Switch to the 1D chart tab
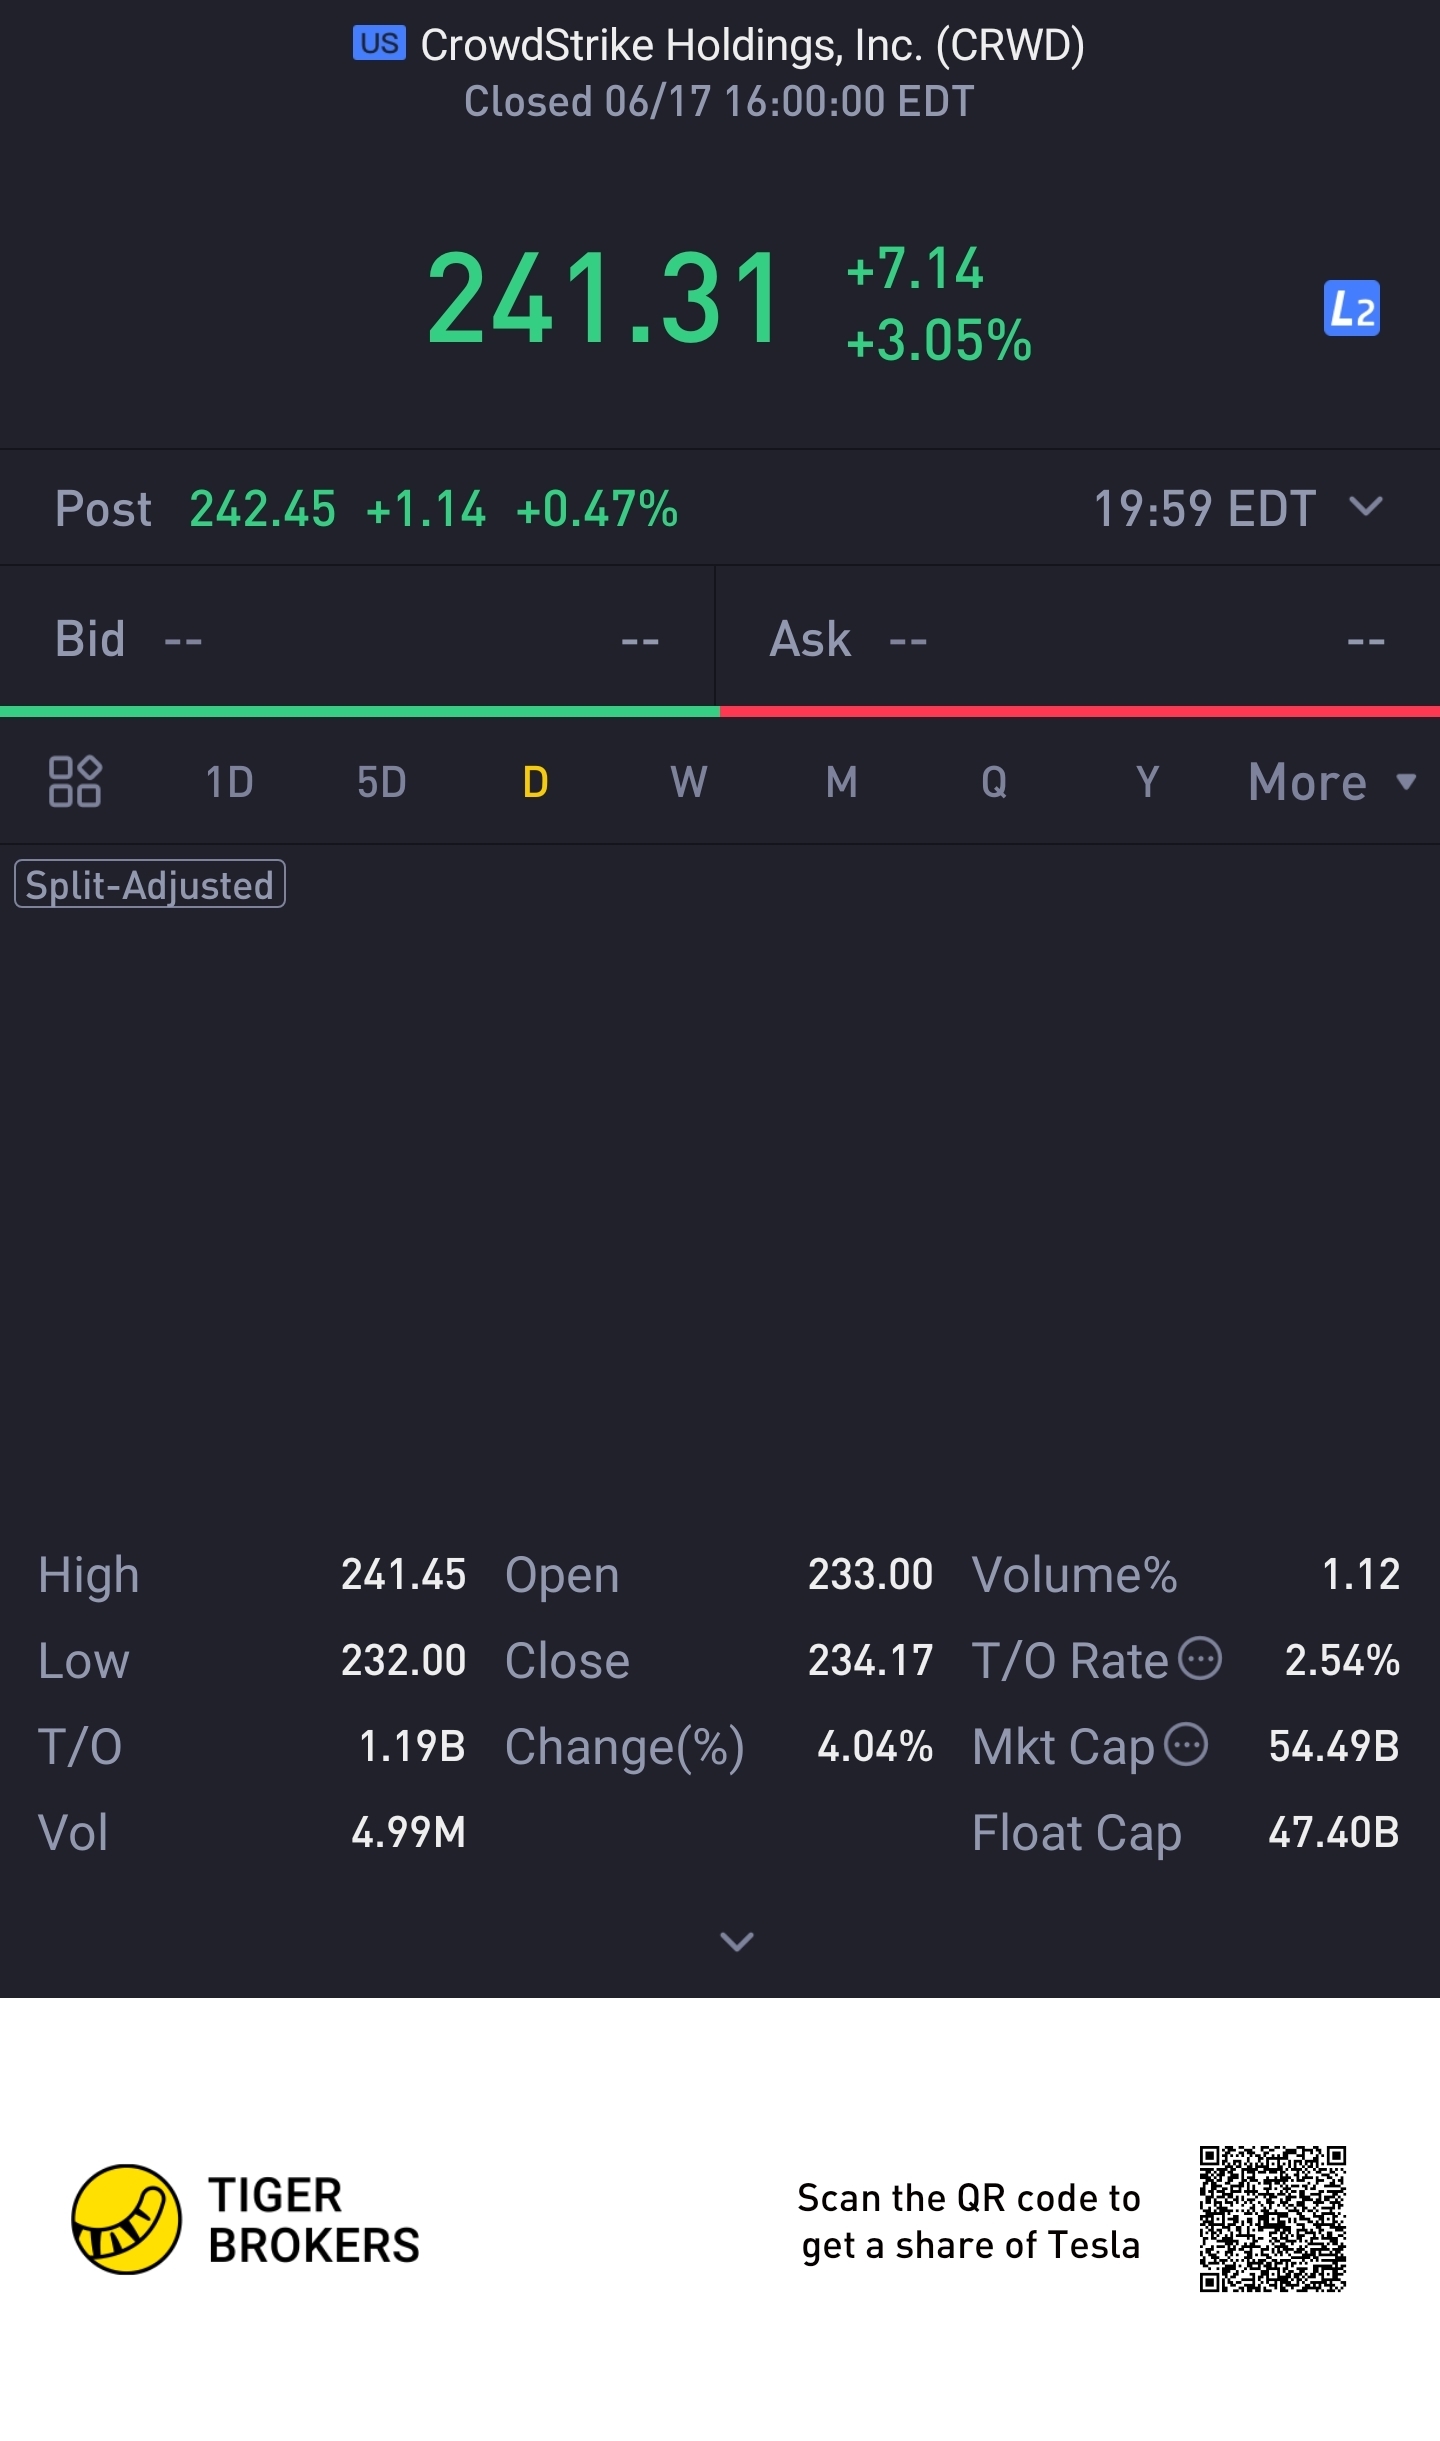1440x2441 pixels. coord(229,782)
